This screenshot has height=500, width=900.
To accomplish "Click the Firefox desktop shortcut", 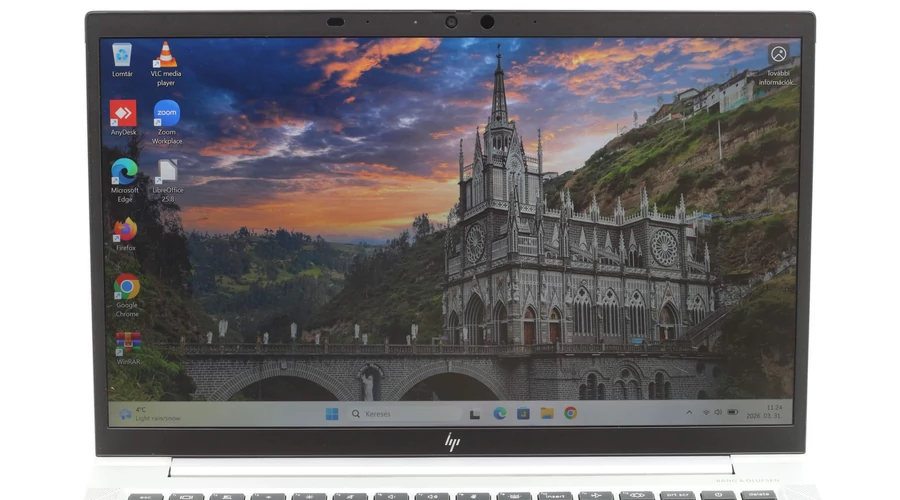I will (x=125, y=230).
